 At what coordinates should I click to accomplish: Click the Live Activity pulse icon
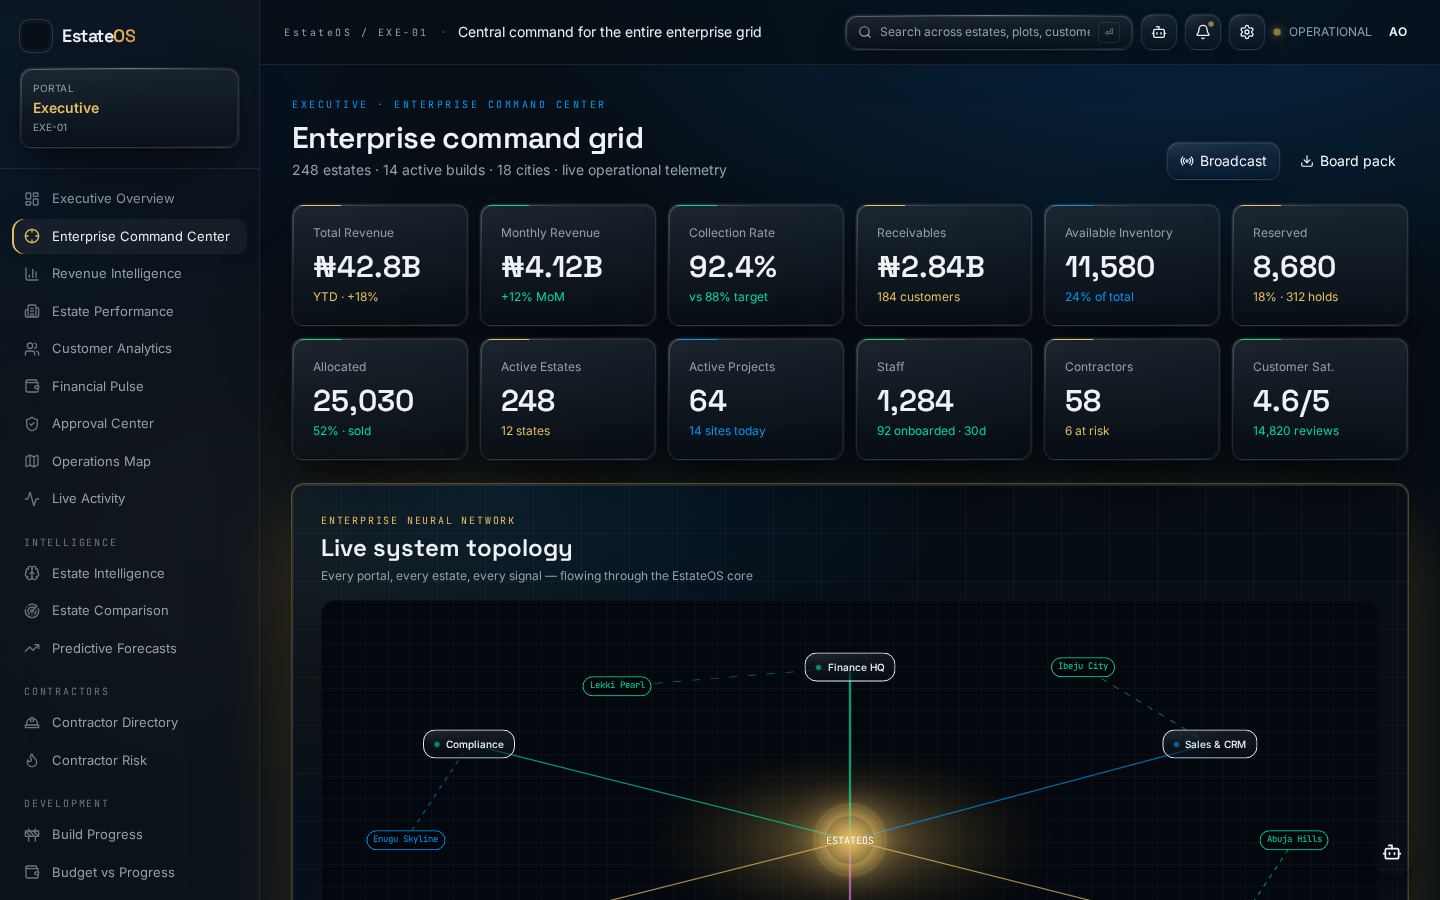point(32,499)
